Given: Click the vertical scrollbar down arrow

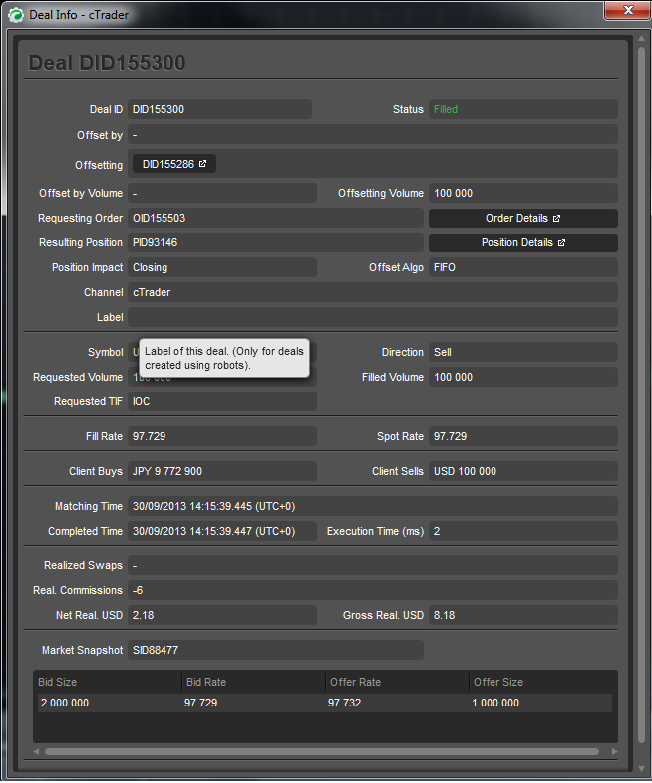Looking at the screenshot, I should [642, 769].
